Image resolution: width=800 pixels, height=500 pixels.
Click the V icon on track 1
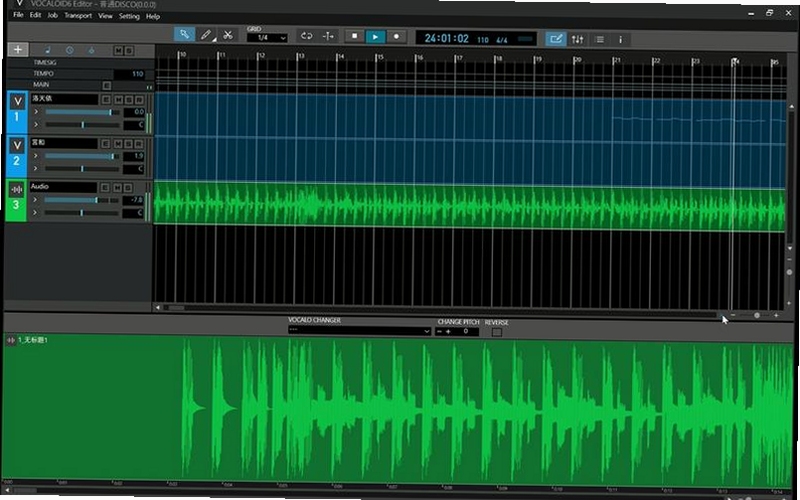[17, 101]
